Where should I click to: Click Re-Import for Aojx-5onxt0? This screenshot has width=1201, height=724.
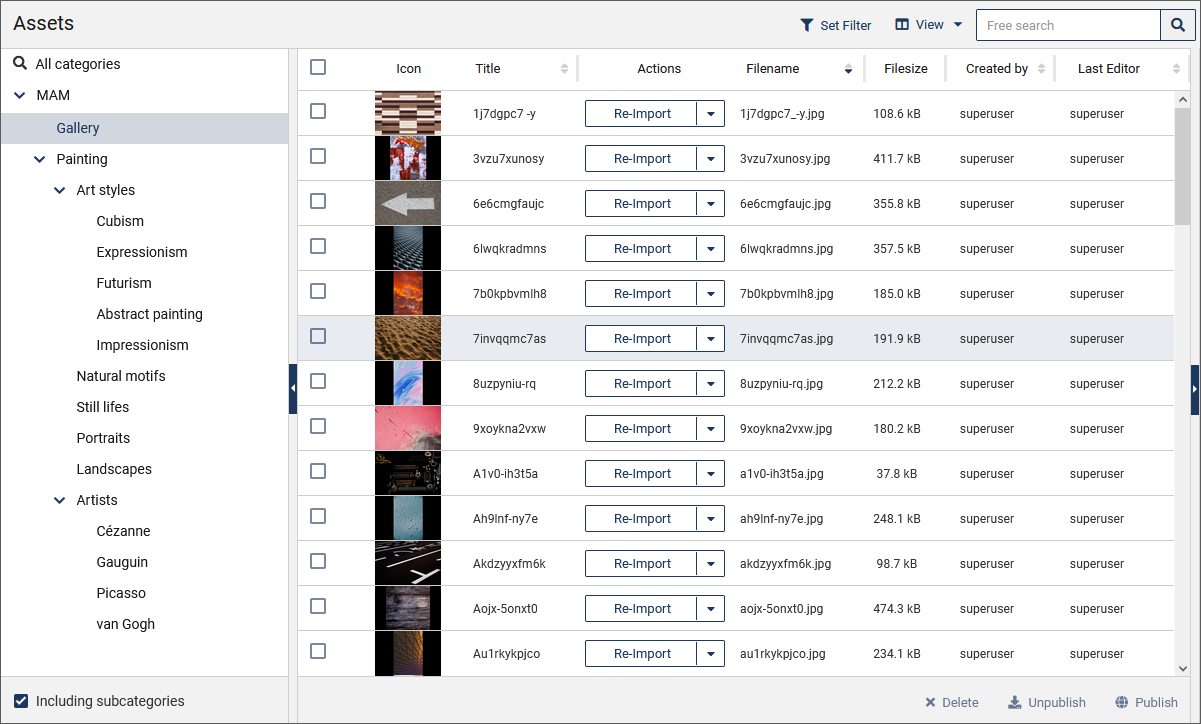click(641, 609)
